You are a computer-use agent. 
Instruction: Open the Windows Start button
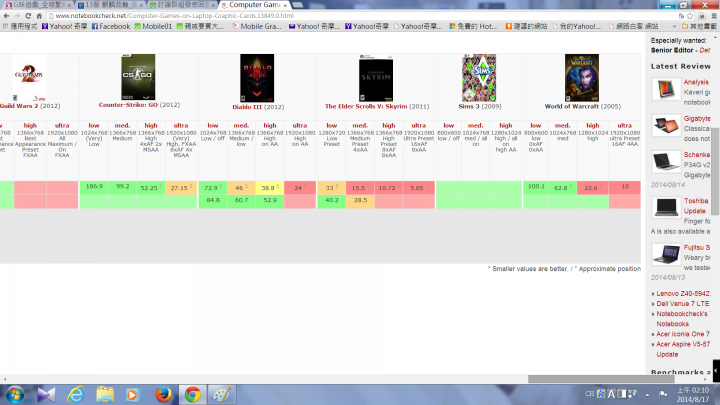15,395
